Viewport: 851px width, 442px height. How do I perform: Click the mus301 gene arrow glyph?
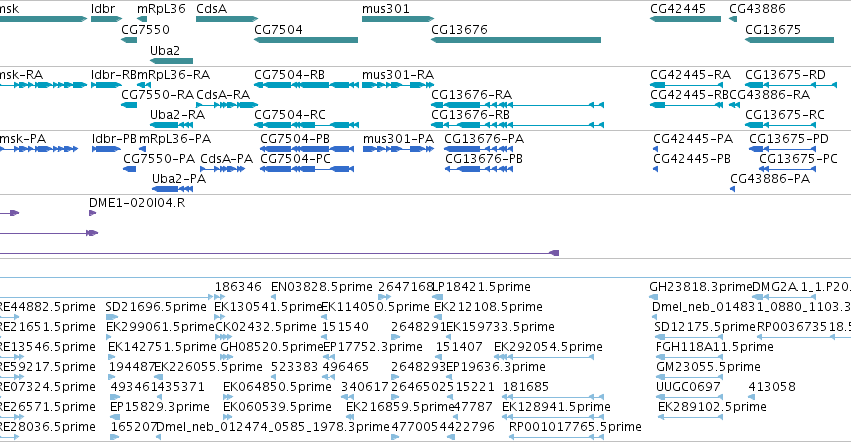pos(398,20)
